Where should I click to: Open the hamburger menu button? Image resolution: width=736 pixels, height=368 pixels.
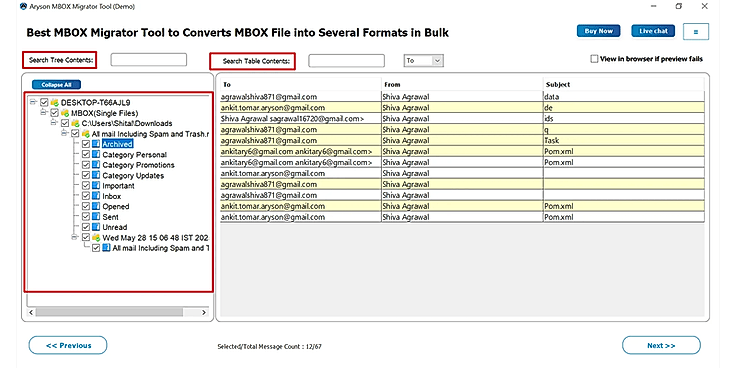(696, 32)
